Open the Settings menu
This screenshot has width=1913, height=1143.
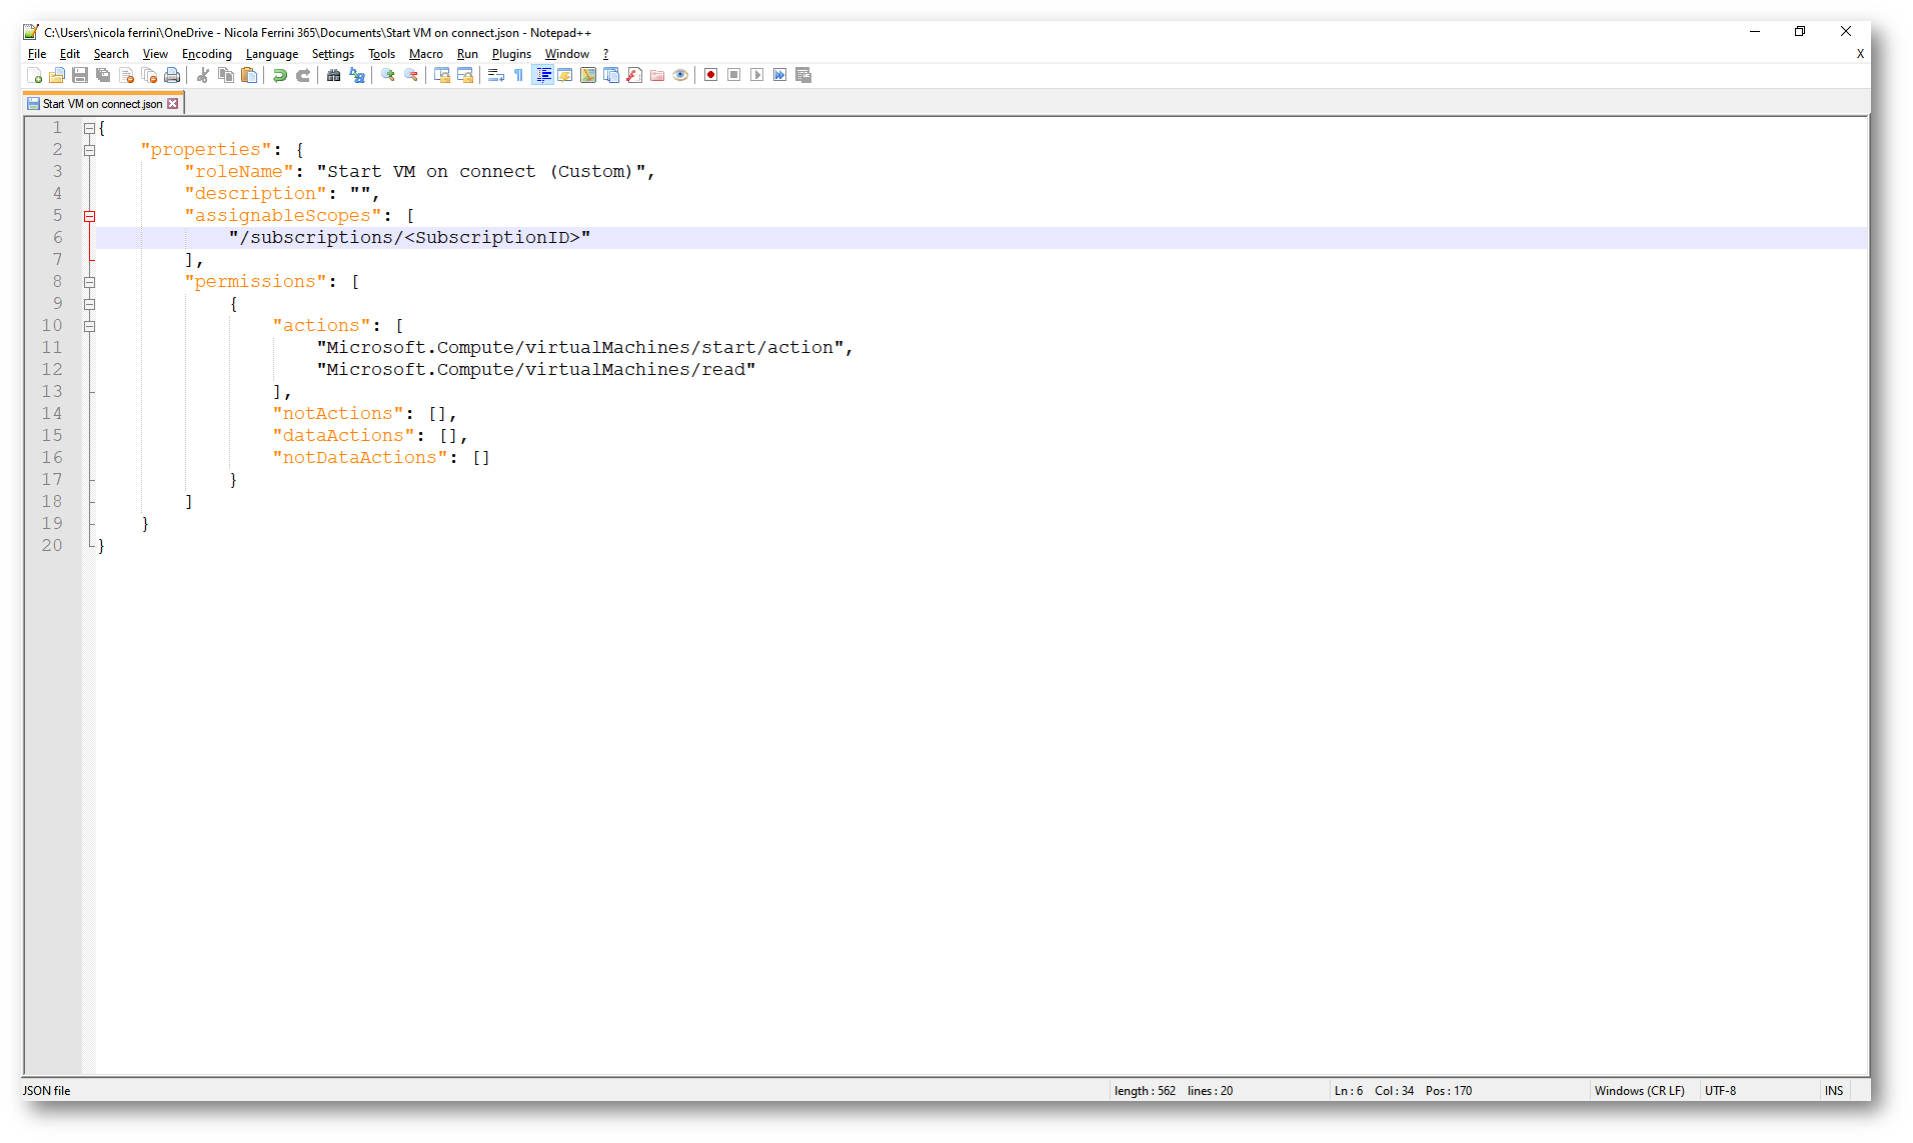333,54
